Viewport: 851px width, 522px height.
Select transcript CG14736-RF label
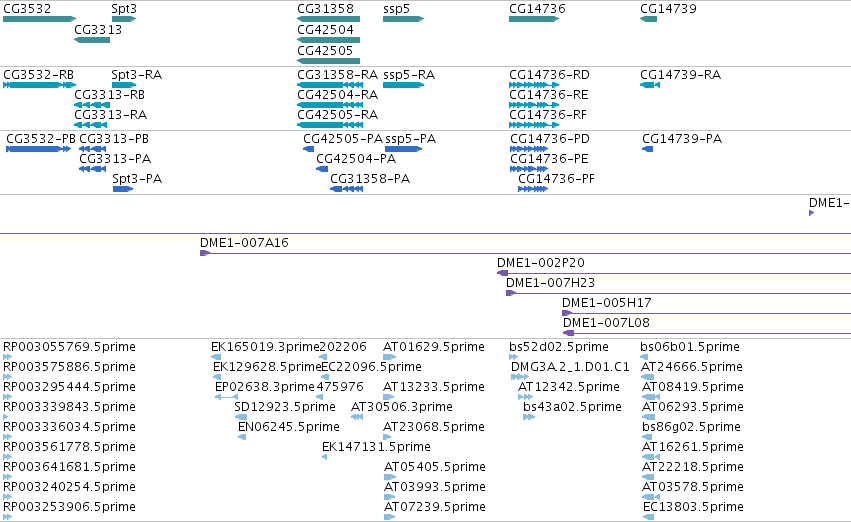(x=548, y=115)
